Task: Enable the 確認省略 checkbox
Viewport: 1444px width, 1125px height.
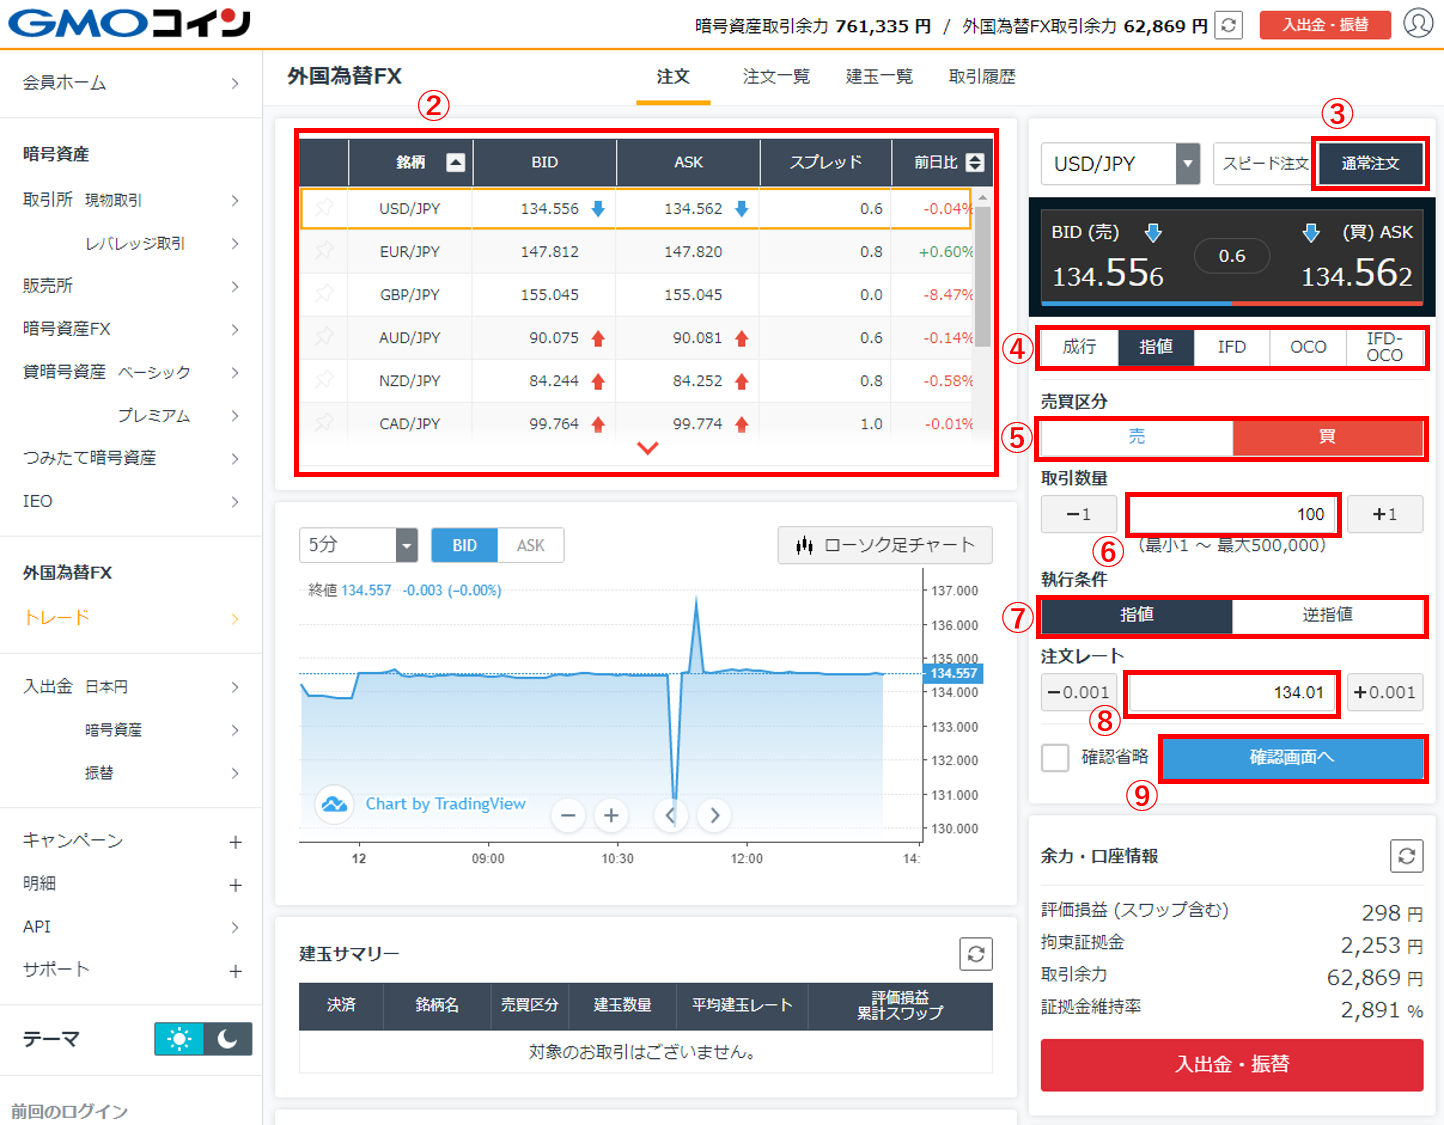Action: click(1055, 758)
